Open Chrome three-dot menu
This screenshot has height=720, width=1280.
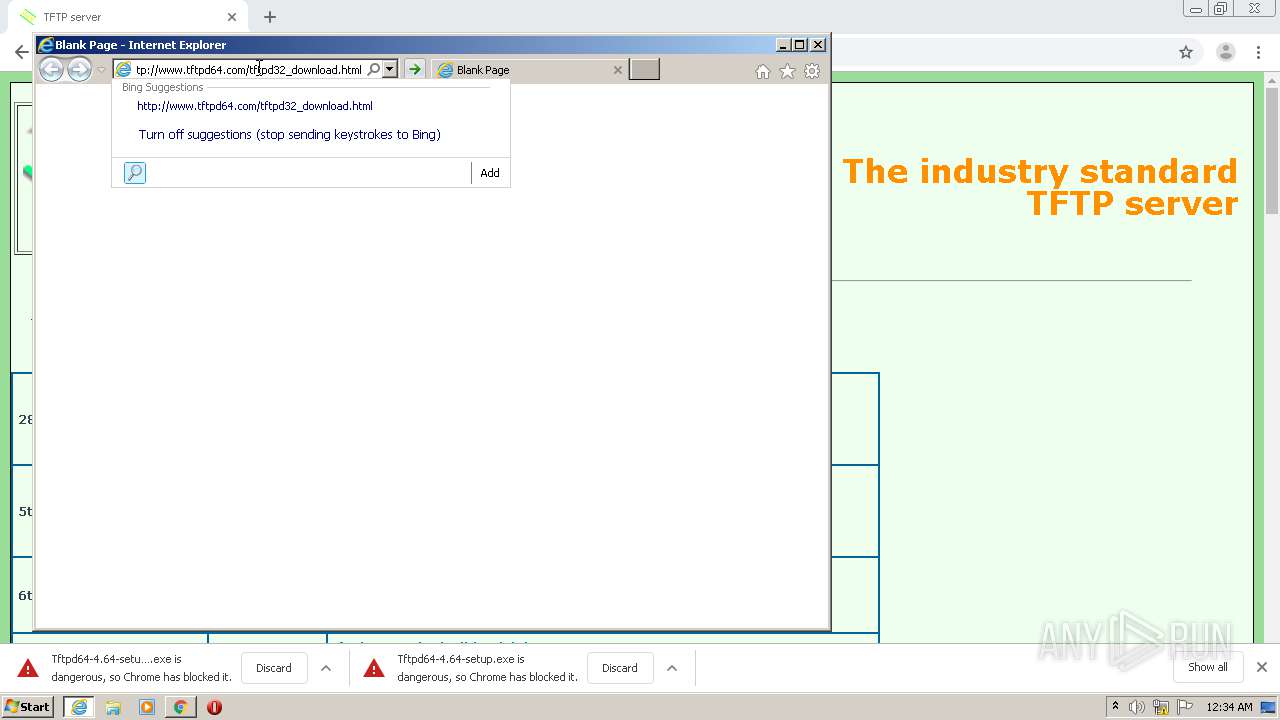tap(1259, 52)
